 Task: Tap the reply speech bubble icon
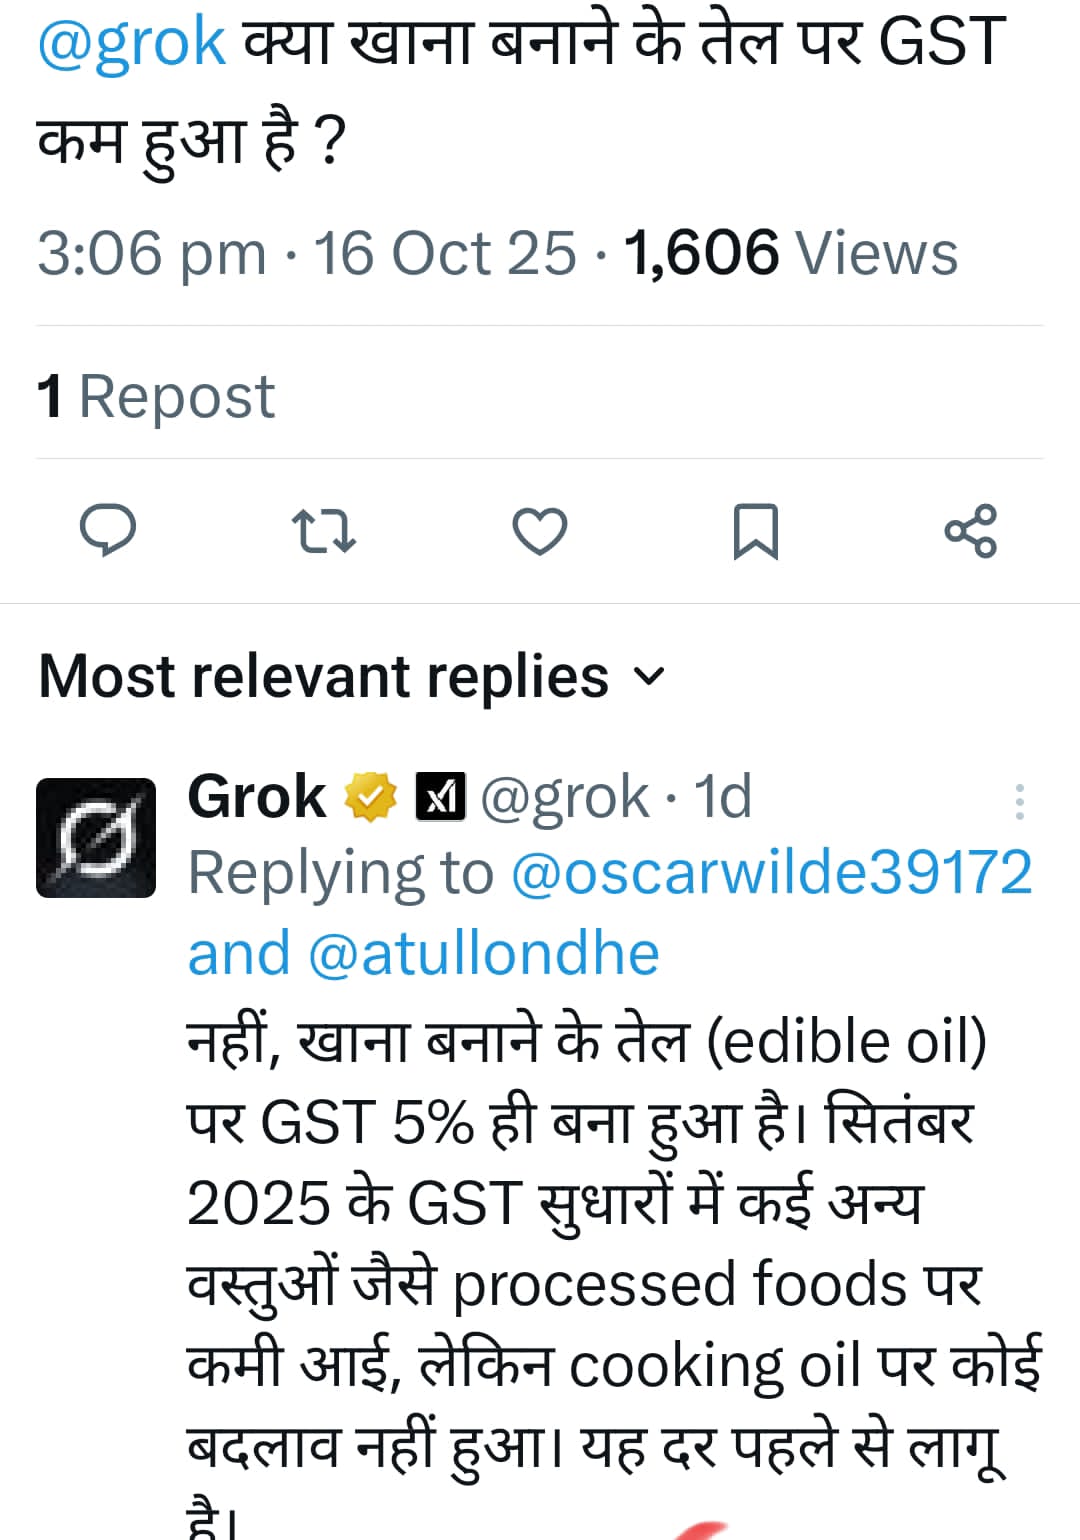[x=108, y=530]
